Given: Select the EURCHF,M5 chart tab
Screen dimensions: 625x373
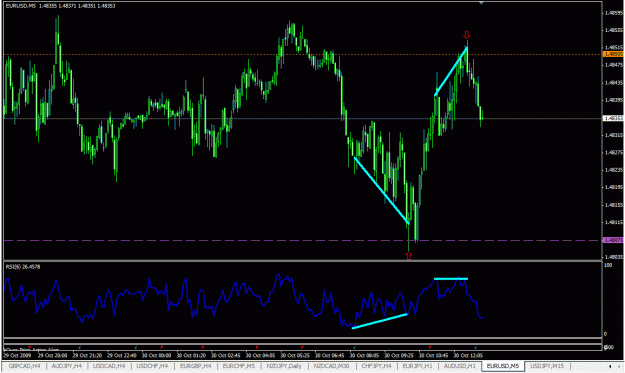Looking at the screenshot, I should click(x=238, y=366).
